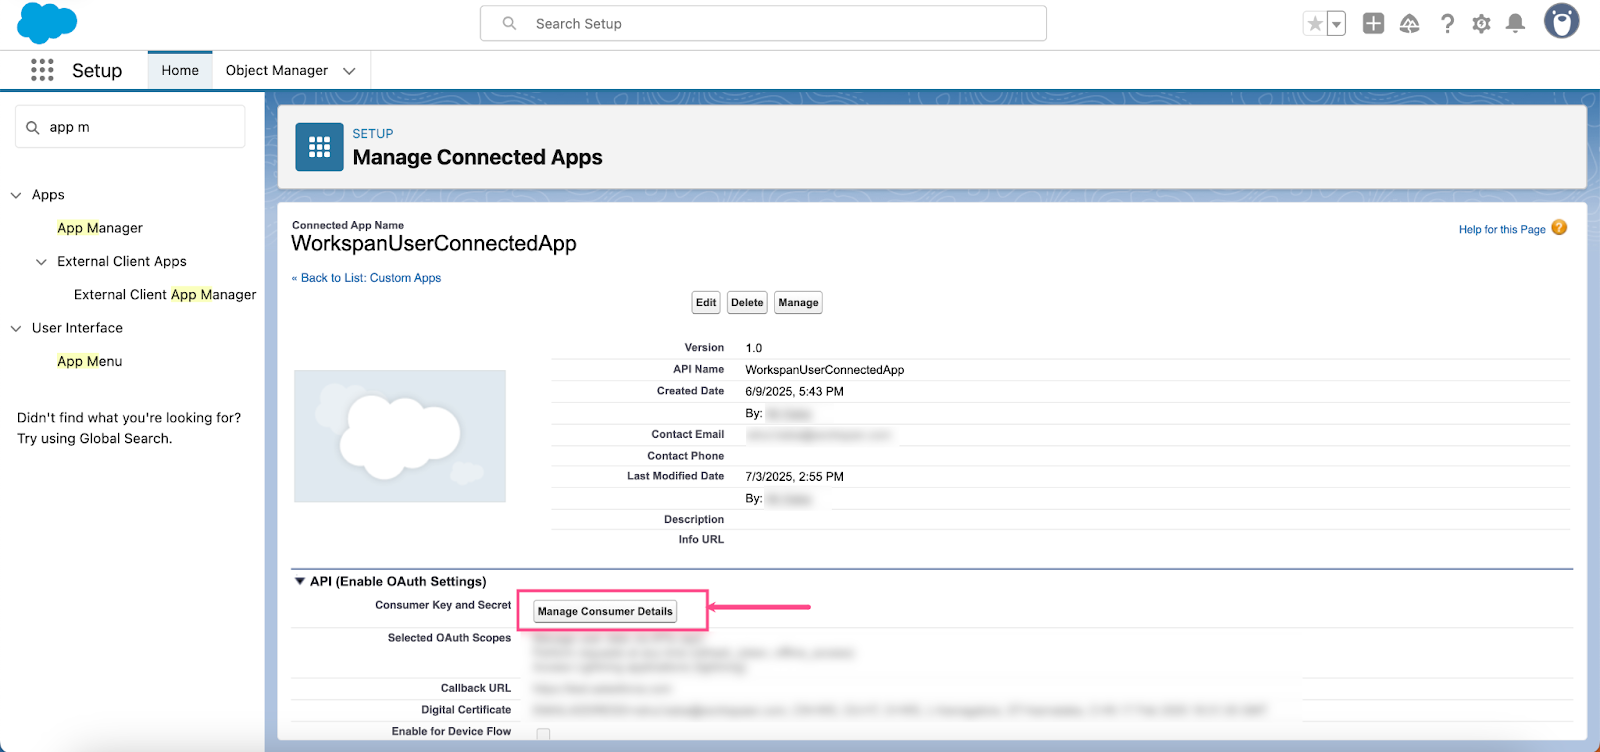Open the notifications bell
1600x752 pixels.
pos(1515,24)
